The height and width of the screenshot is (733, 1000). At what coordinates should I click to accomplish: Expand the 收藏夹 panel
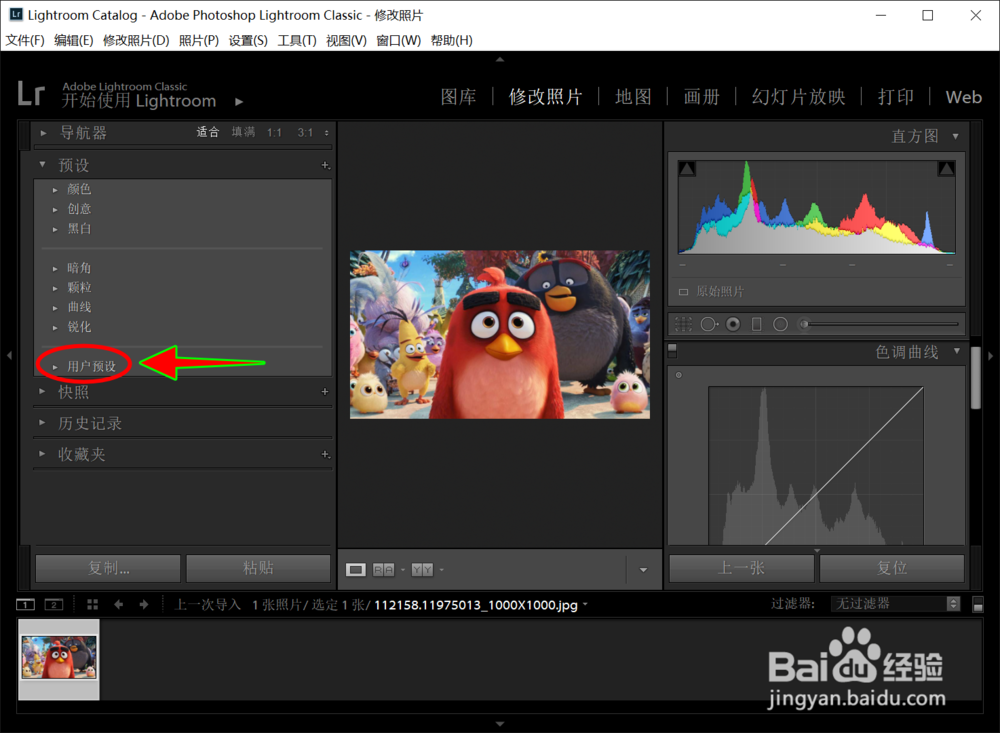pos(42,454)
